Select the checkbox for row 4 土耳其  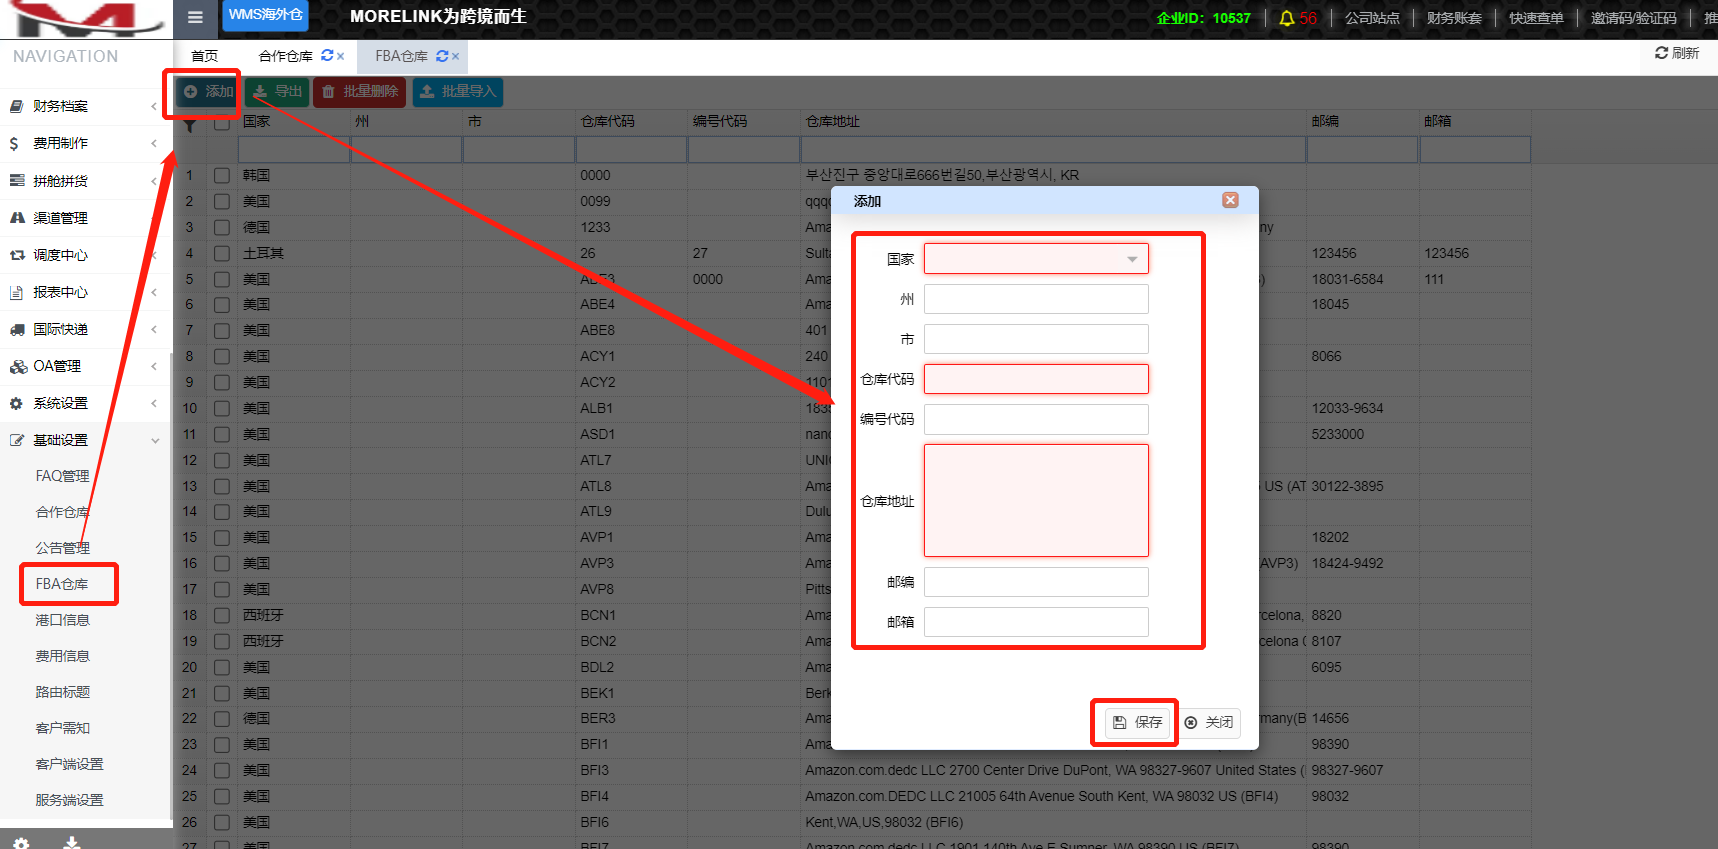[222, 253]
